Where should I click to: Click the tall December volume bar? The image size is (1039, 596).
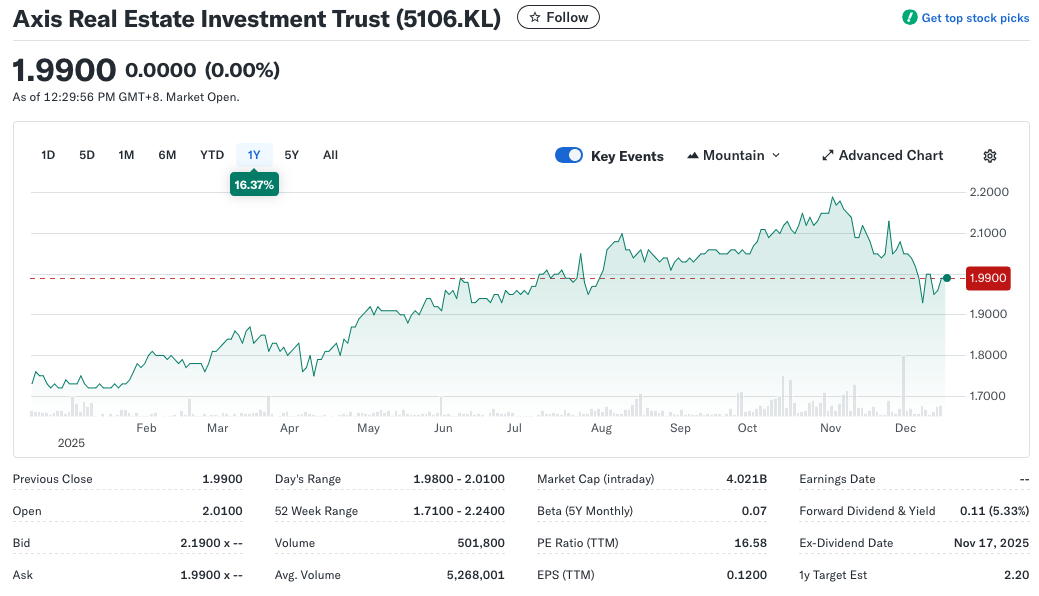[x=903, y=385]
